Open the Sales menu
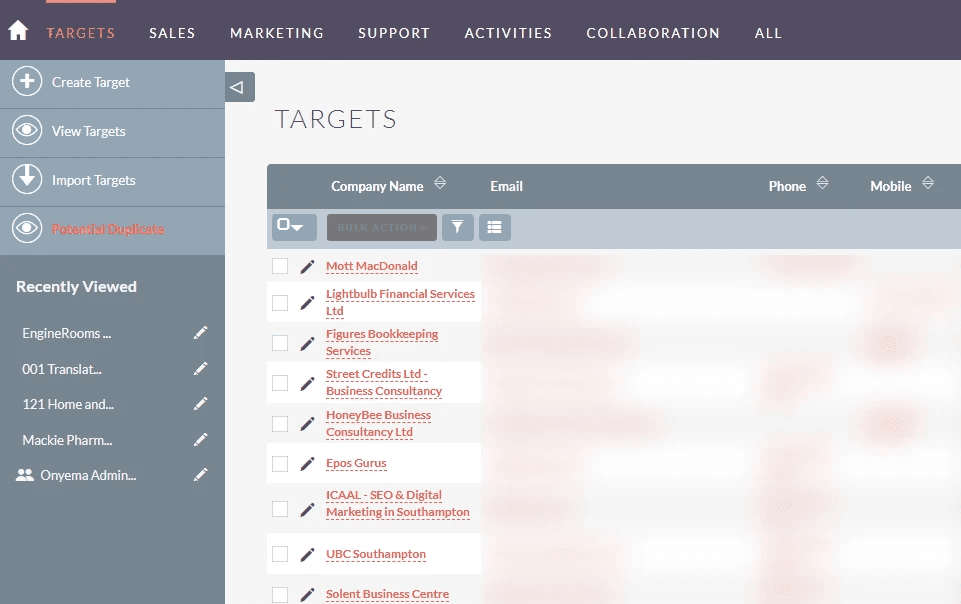Image resolution: width=961 pixels, height=604 pixels. click(172, 33)
